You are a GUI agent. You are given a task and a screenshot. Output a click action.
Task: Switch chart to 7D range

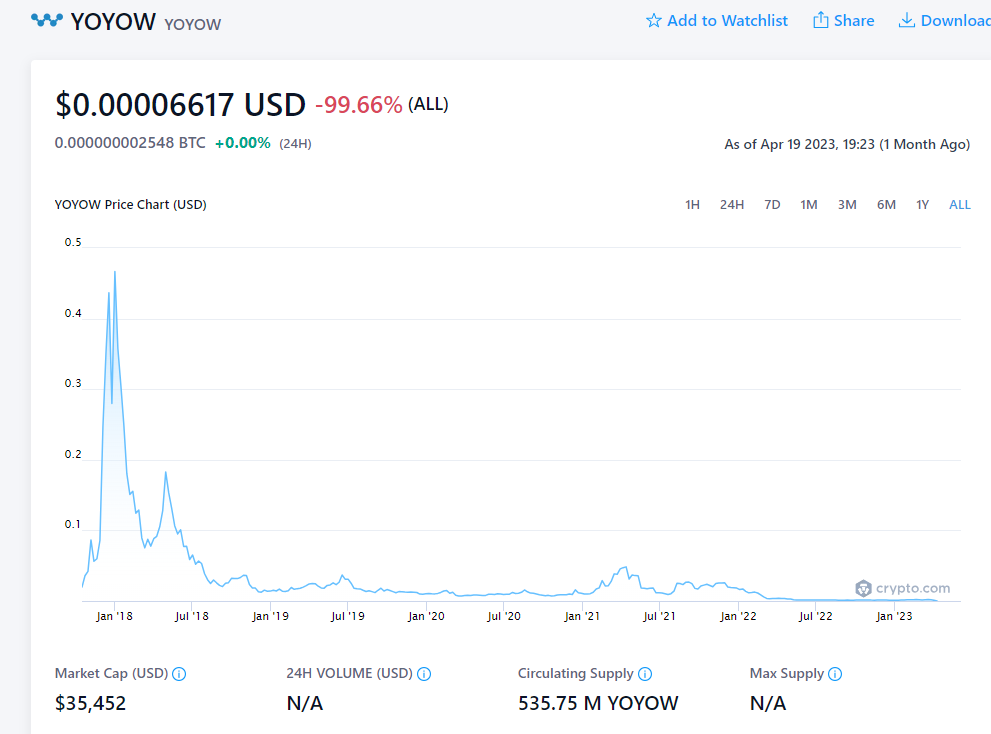click(772, 205)
